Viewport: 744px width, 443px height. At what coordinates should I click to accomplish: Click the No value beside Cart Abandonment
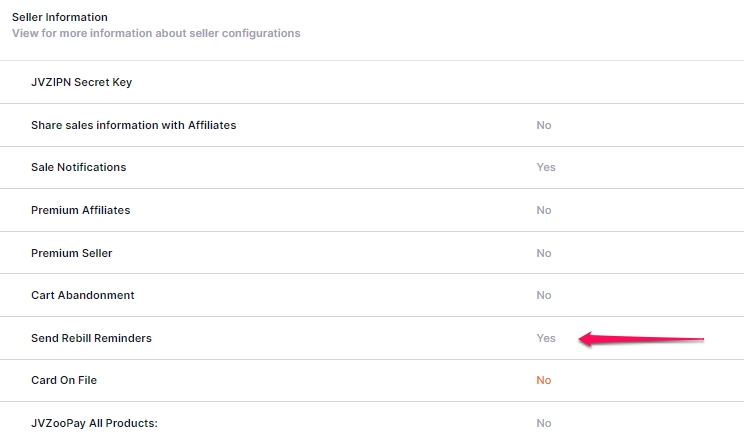pos(544,295)
